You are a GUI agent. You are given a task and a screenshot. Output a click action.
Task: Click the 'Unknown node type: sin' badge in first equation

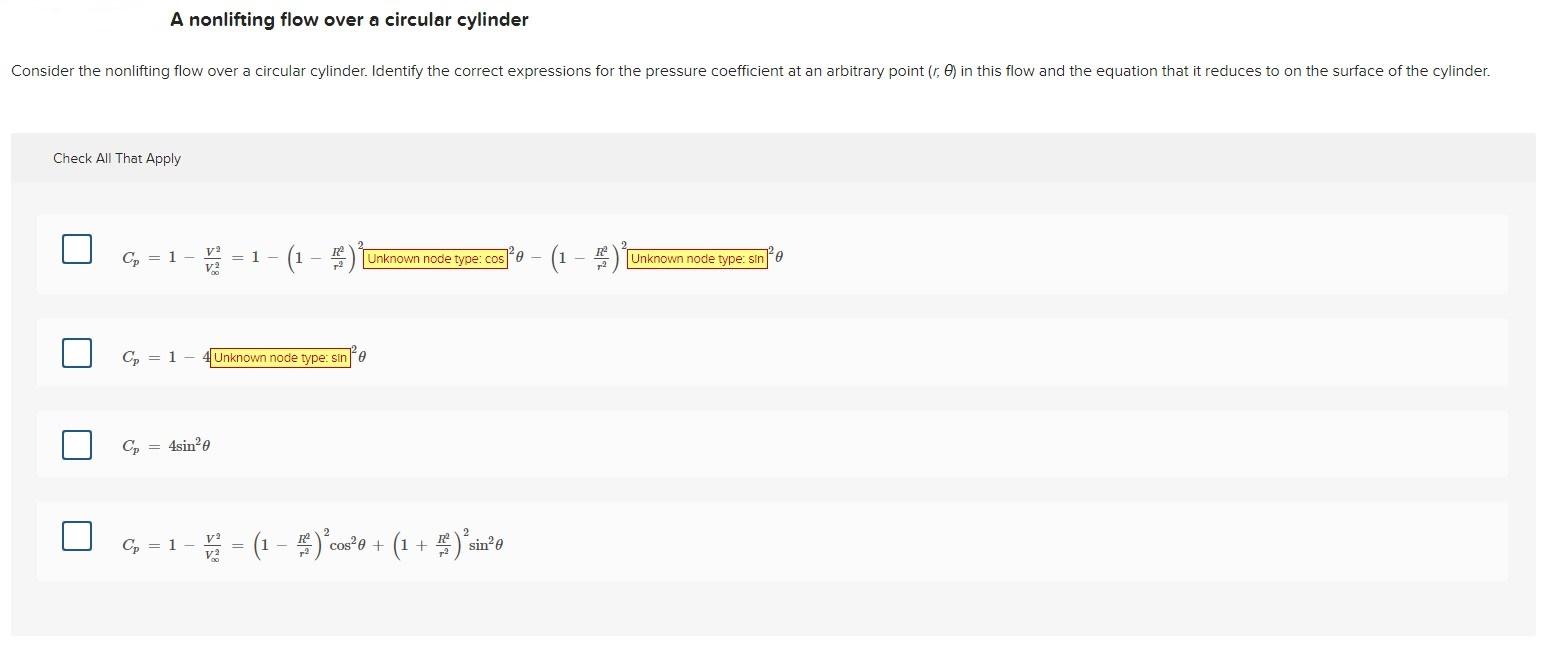point(696,258)
